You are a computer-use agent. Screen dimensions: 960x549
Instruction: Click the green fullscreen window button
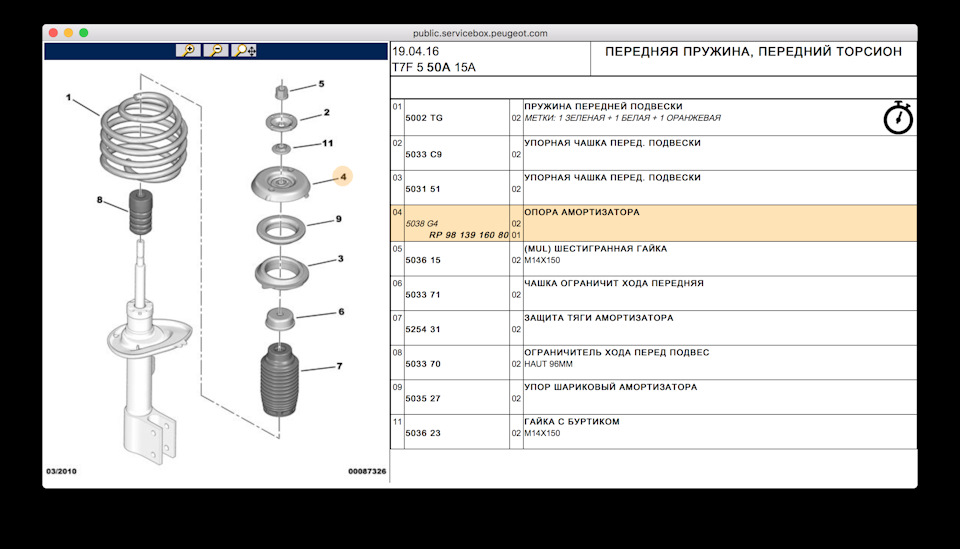[x=84, y=33]
